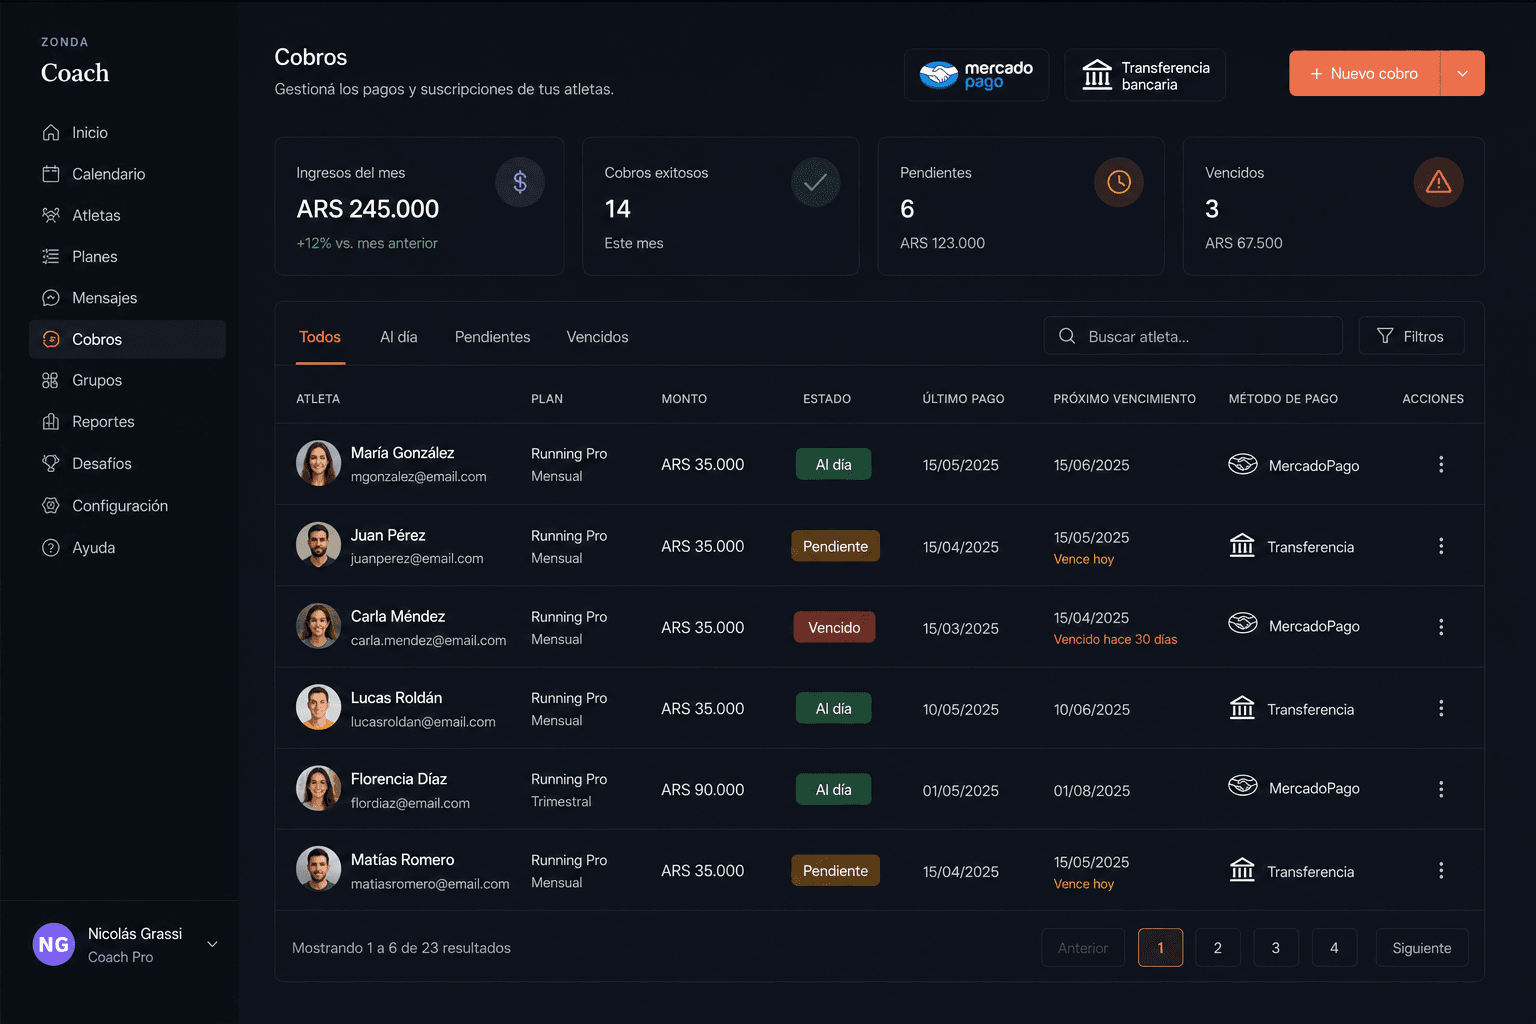Click Matías Romero's avatar photo
The width and height of the screenshot is (1536, 1024).
319,870
